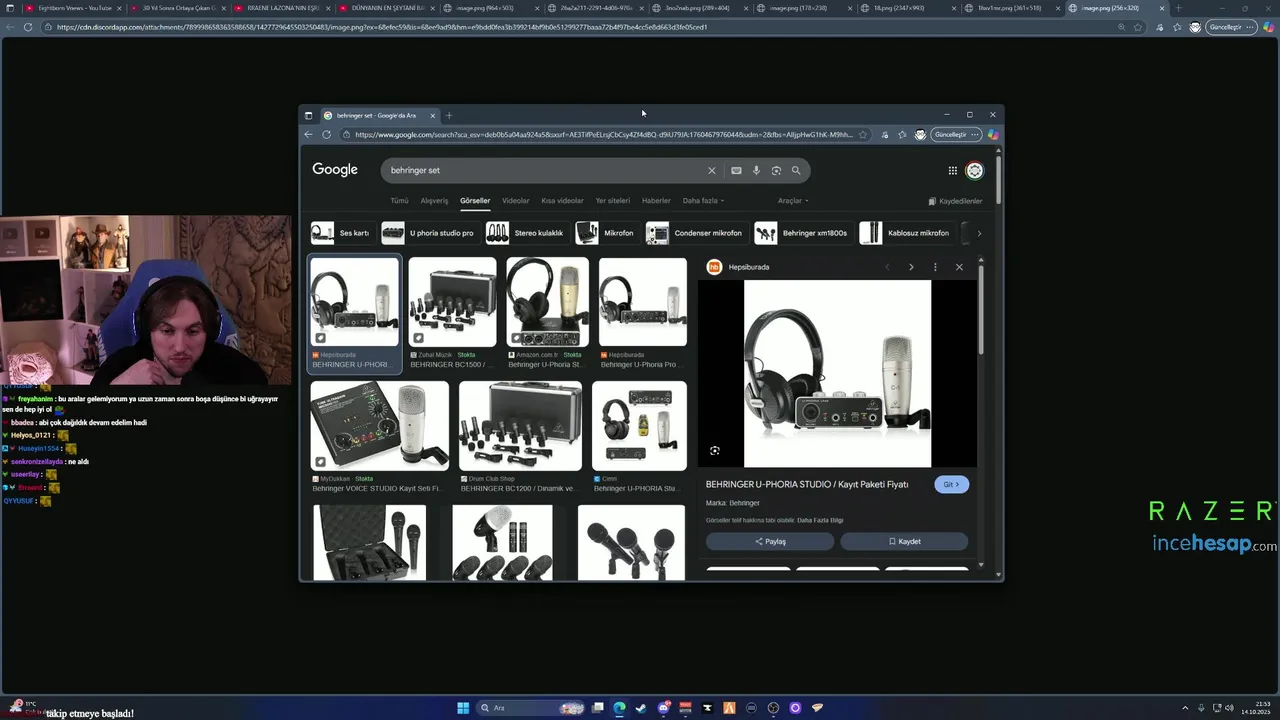Select the 'Condenser mikrofon' chip
1280x720 pixels.
(x=696, y=233)
